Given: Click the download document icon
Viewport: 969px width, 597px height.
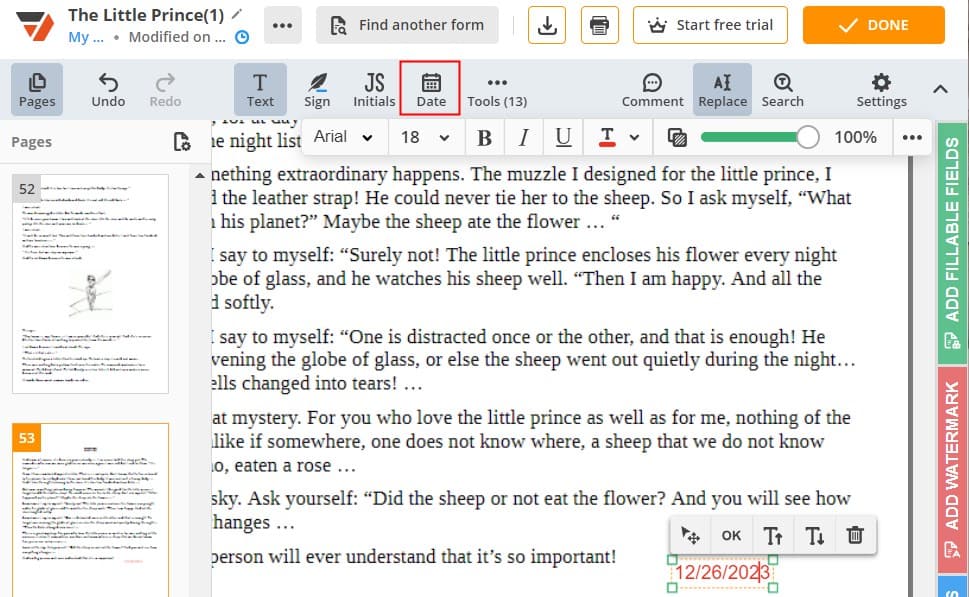Looking at the screenshot, I should (x=546, y=25).
